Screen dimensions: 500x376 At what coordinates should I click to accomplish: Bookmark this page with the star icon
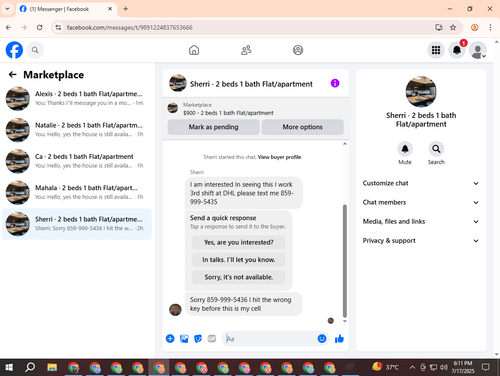(453, 27)
